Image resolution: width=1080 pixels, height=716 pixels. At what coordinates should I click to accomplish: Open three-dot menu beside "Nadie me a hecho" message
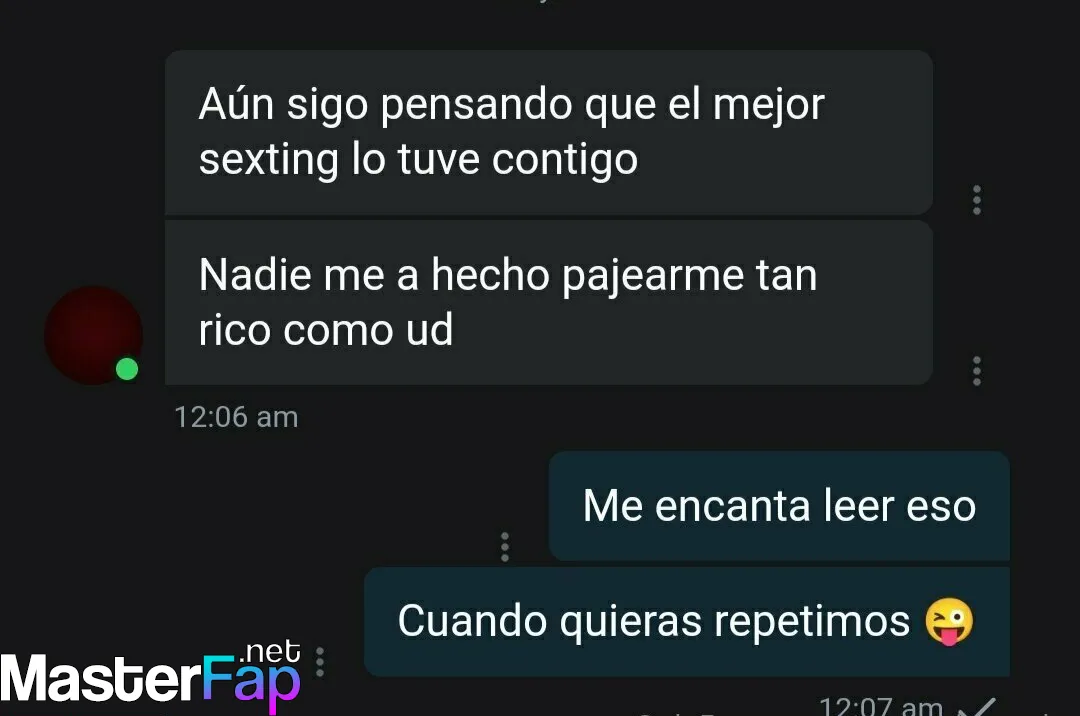pyautogui.click(x=976, y=370)
